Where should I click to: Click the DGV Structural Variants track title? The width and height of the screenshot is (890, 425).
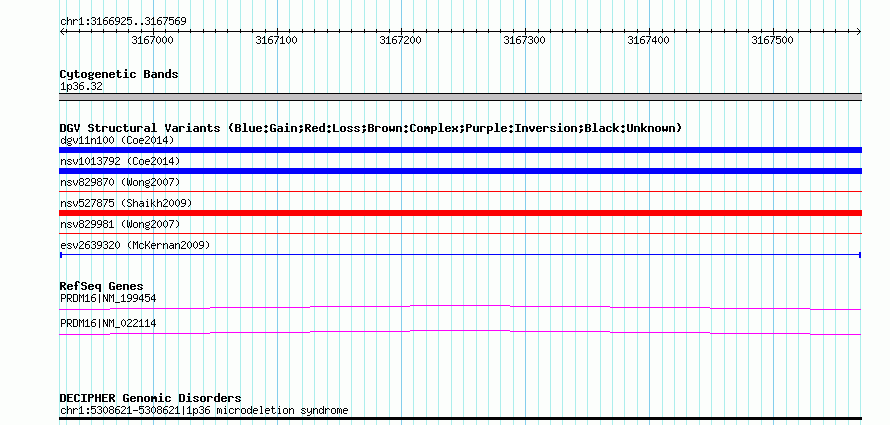tap(371, 128)
